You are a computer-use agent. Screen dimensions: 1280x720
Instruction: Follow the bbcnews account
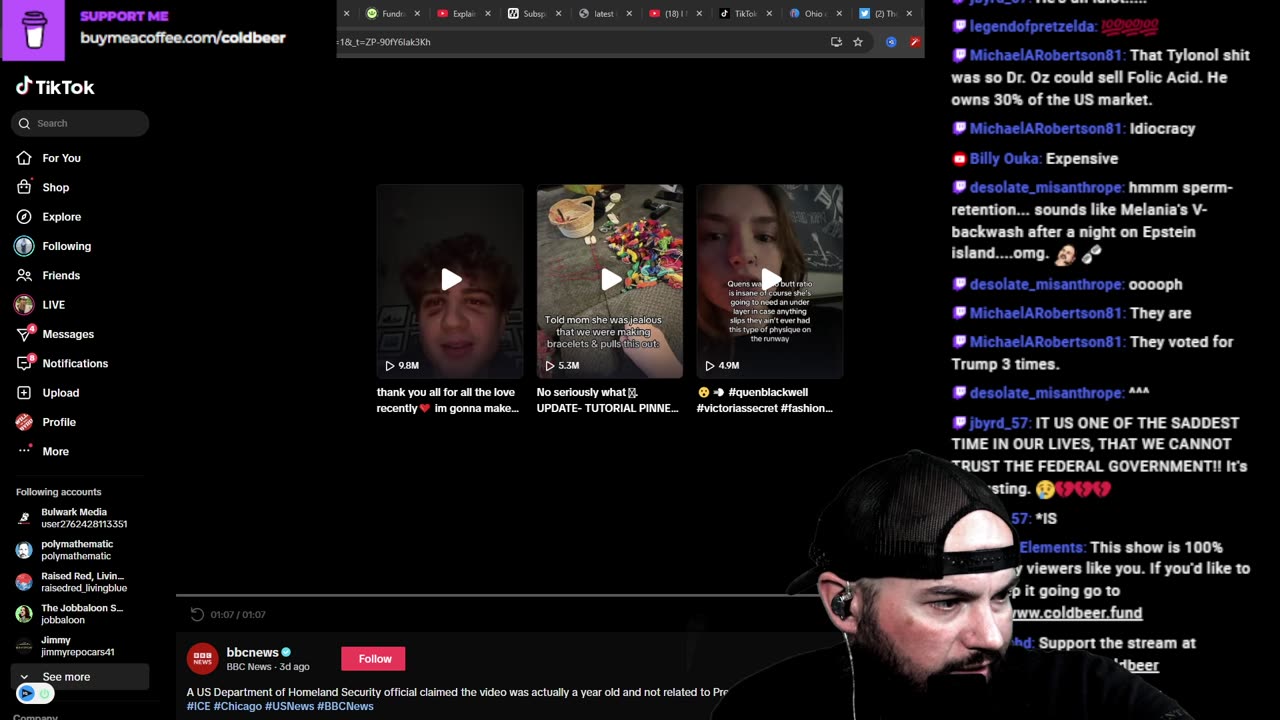click(374, 659)
